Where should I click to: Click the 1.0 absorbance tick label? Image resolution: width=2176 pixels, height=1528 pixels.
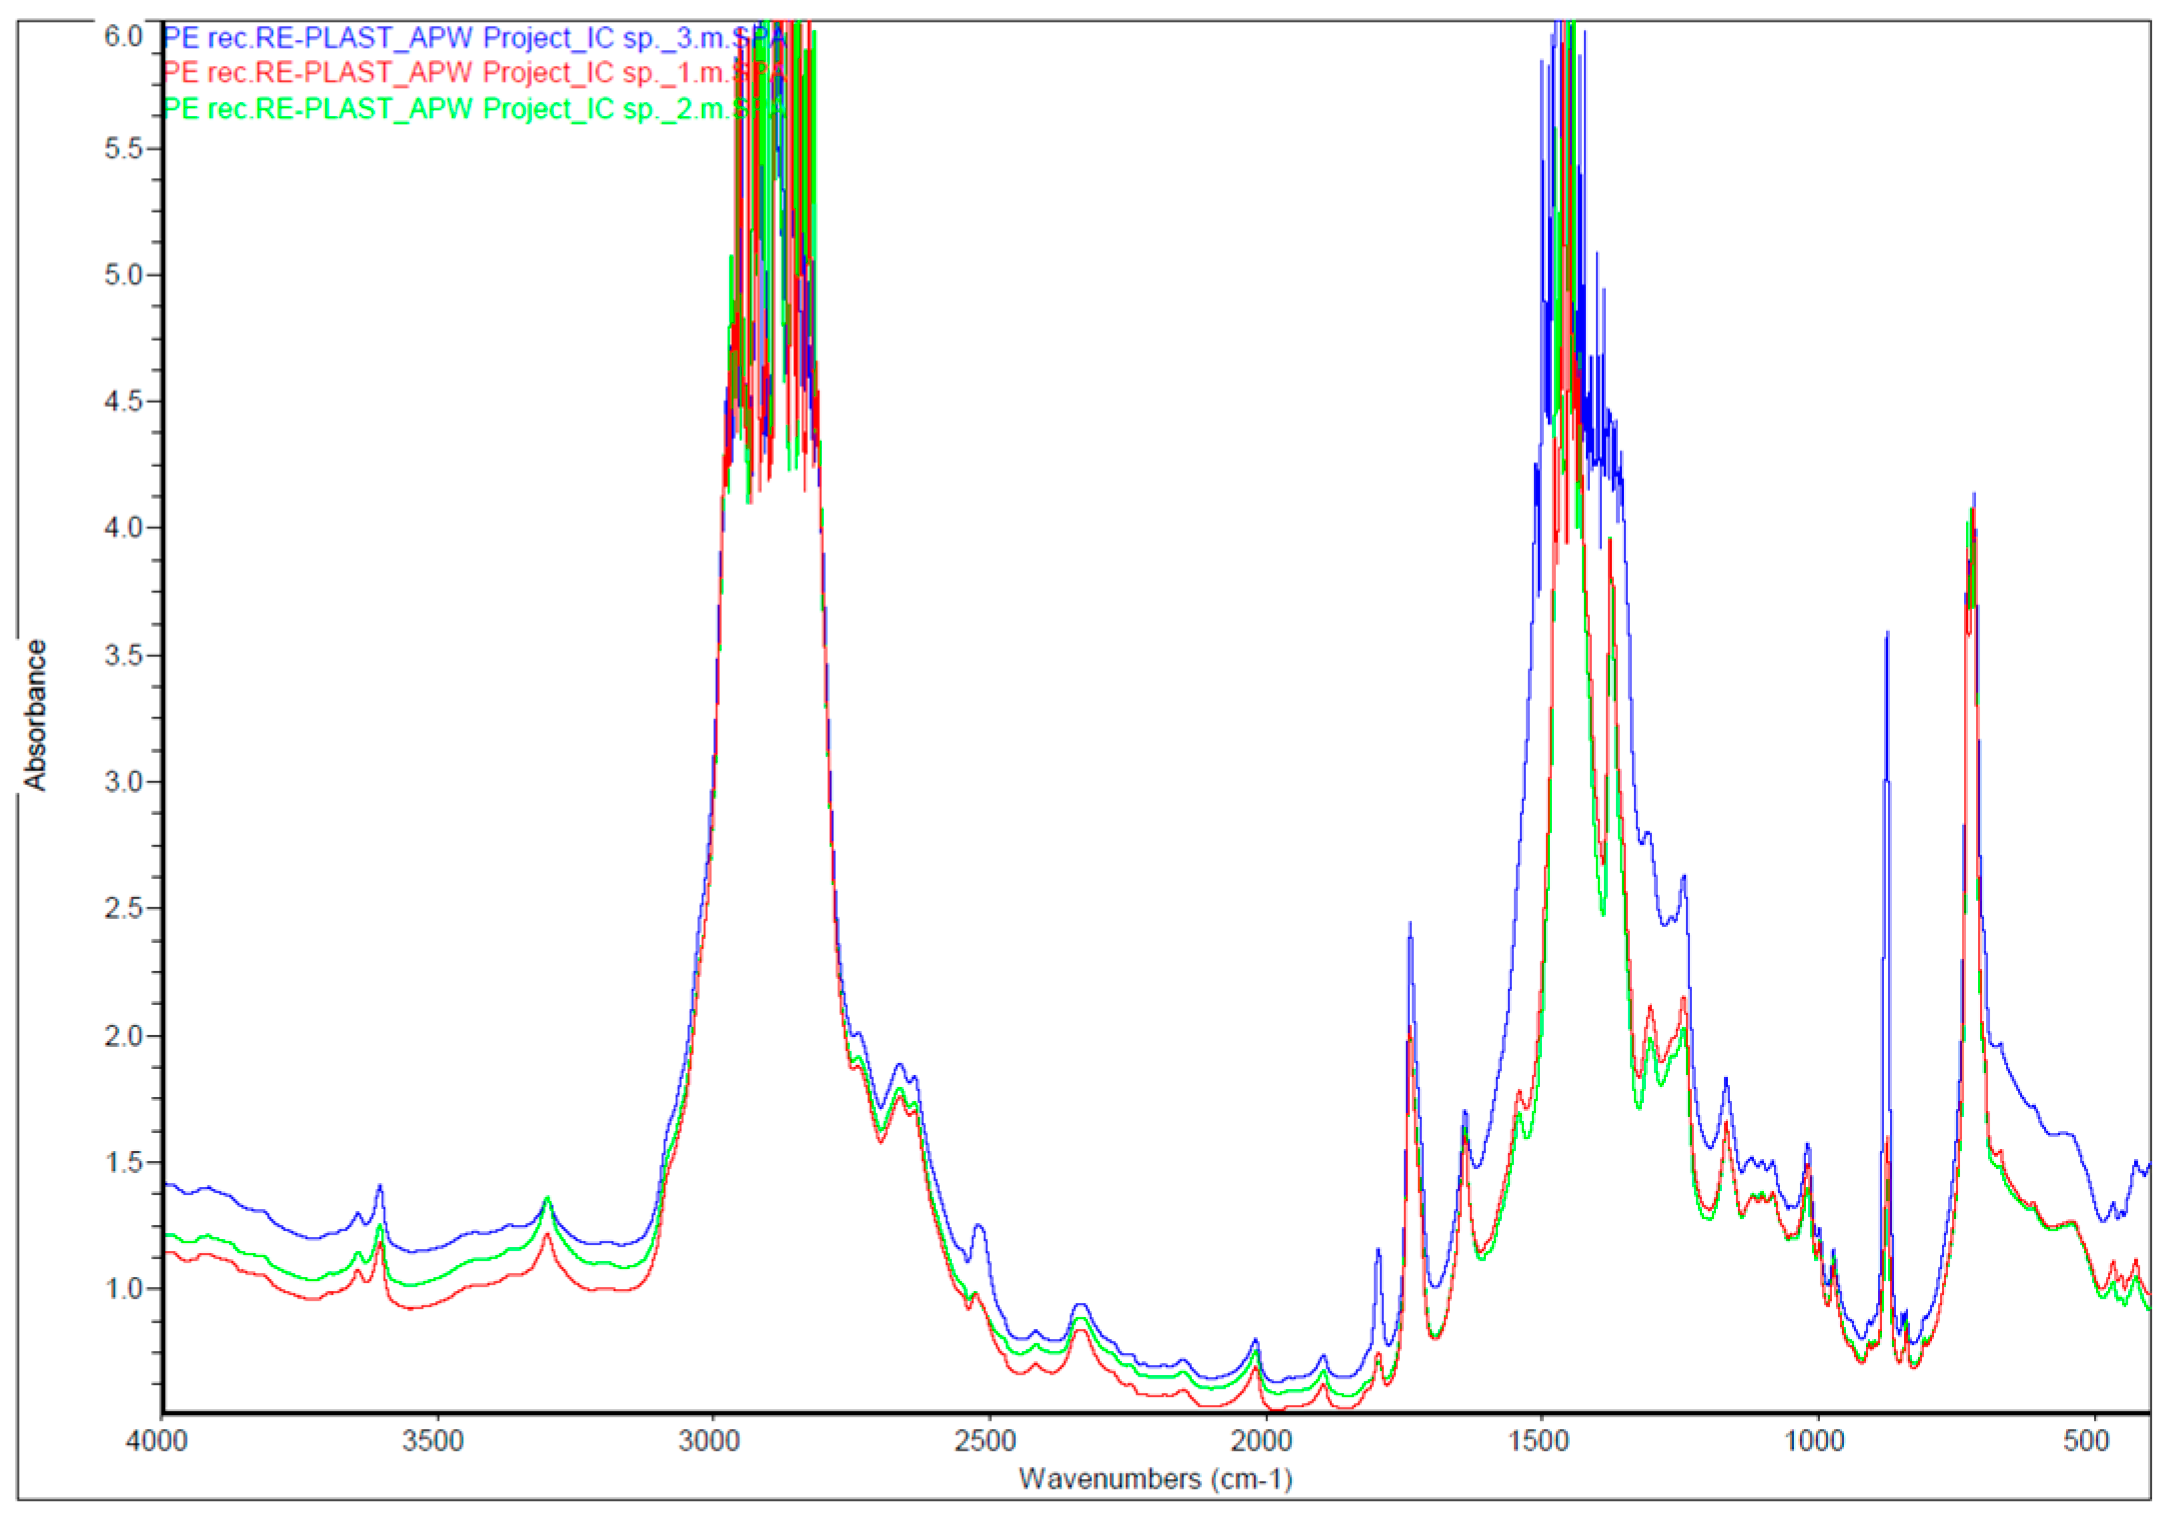coord(123,1289)
